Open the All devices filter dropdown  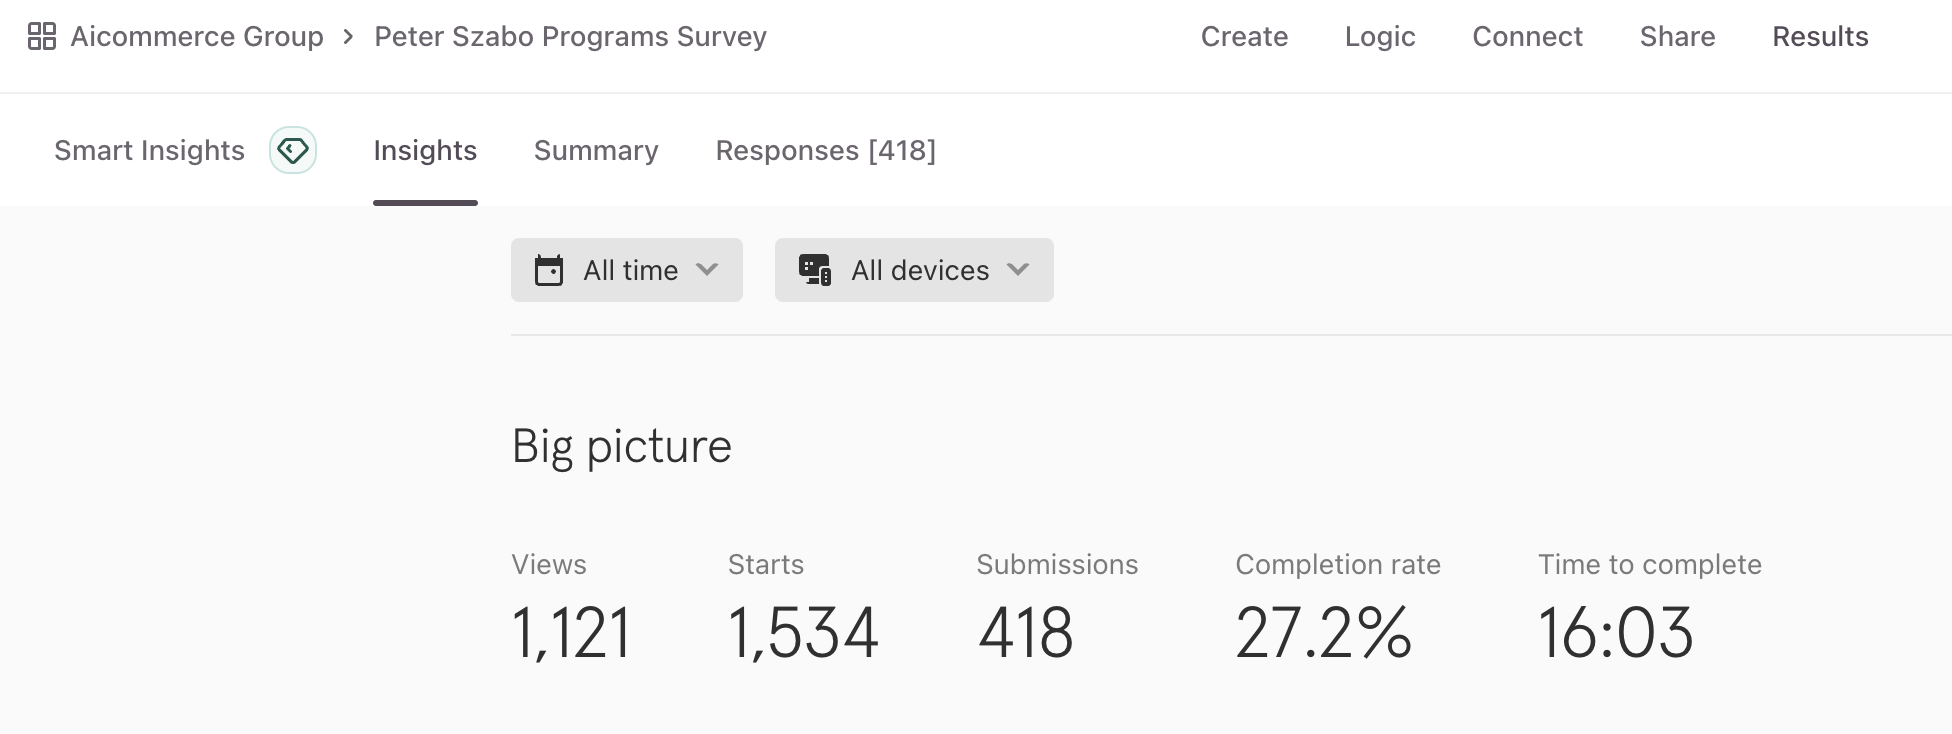(x=919, y=270)
